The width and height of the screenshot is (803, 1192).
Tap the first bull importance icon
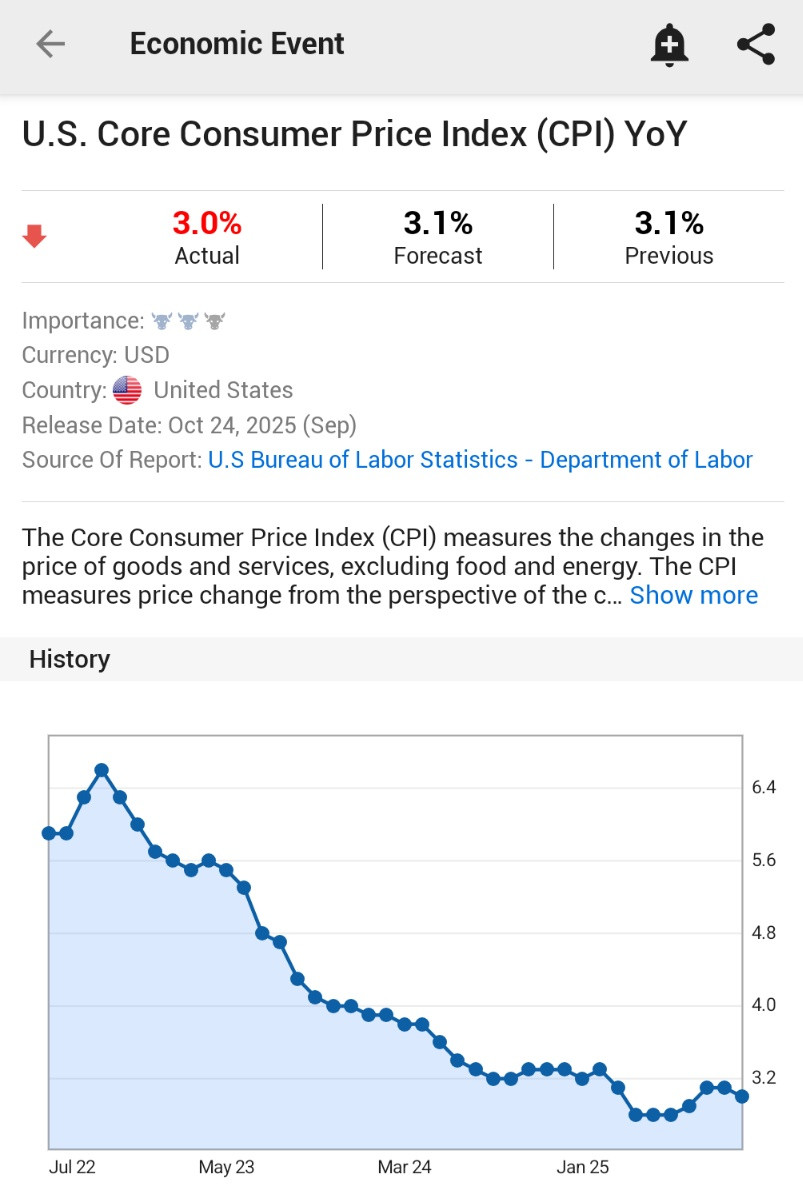coord(162,321)
